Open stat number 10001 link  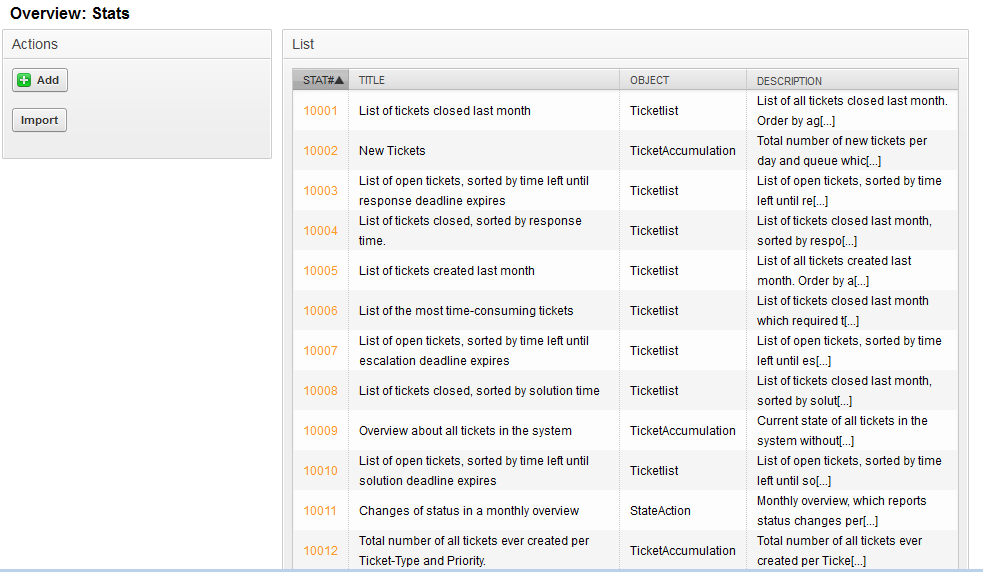click(x=320, y=111)
